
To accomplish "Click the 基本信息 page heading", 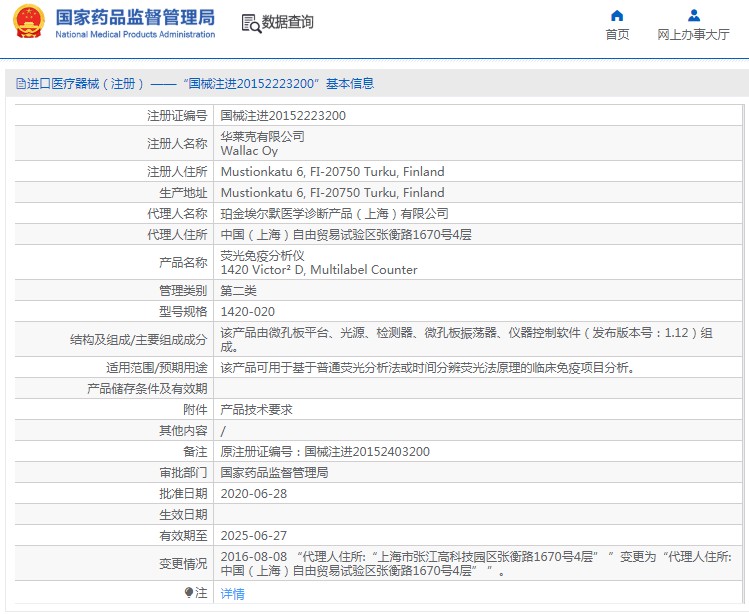I will coord(350,84).
